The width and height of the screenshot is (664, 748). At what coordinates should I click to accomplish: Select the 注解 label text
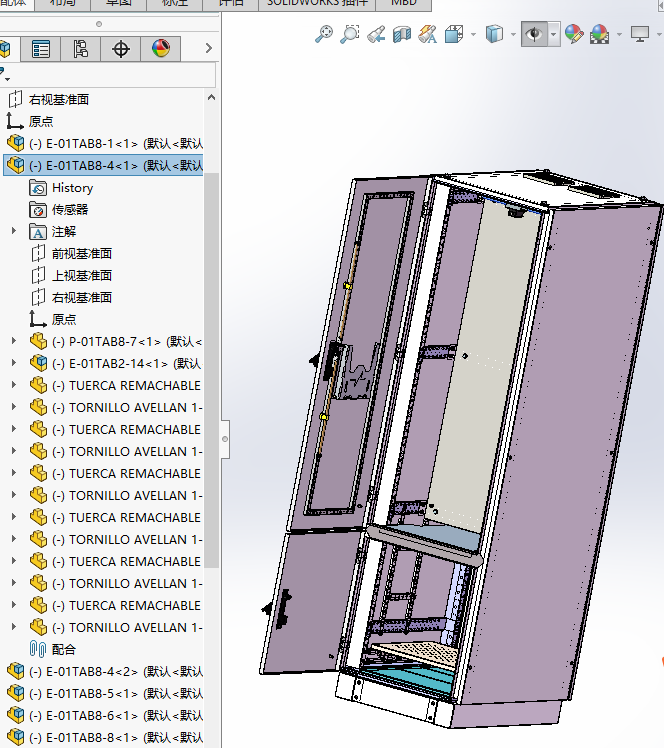click(x=64, y=232)
